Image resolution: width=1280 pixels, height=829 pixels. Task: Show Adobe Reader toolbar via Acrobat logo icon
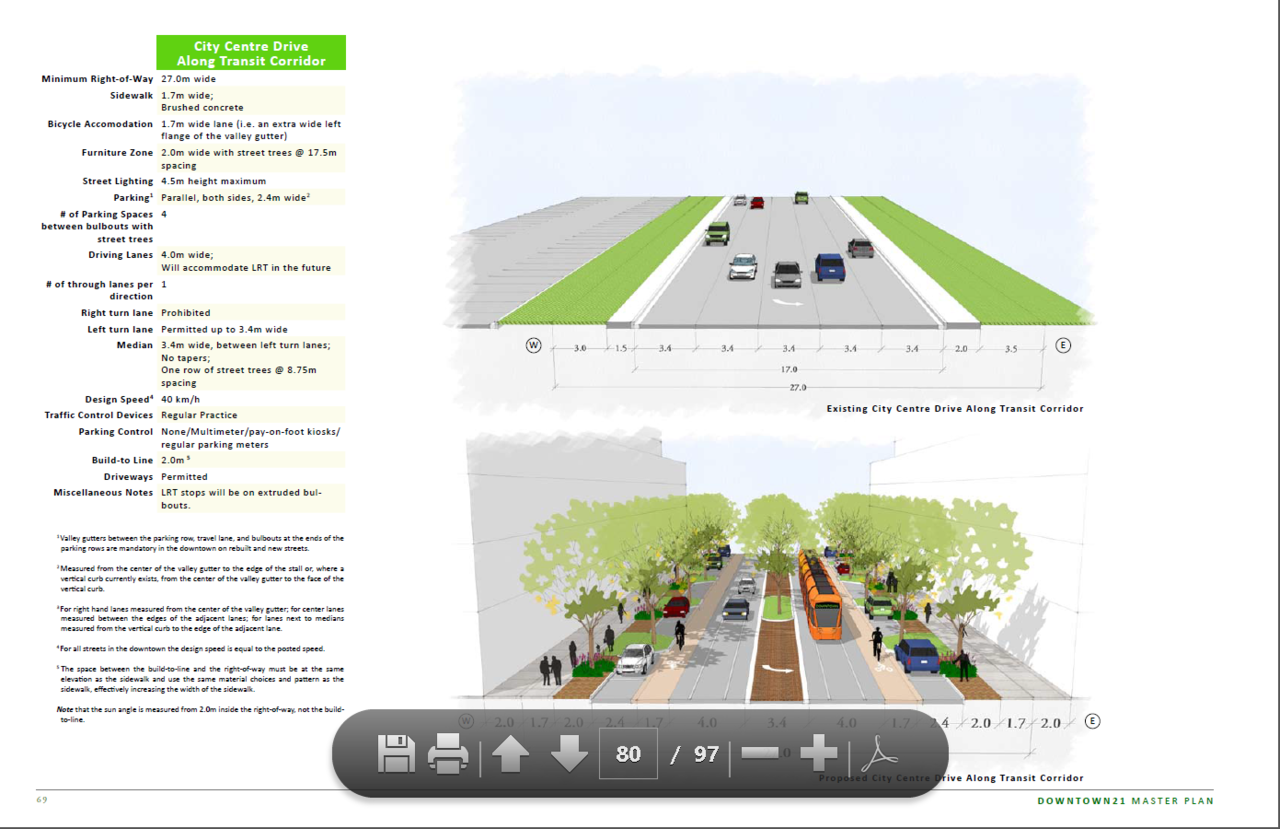881,753
